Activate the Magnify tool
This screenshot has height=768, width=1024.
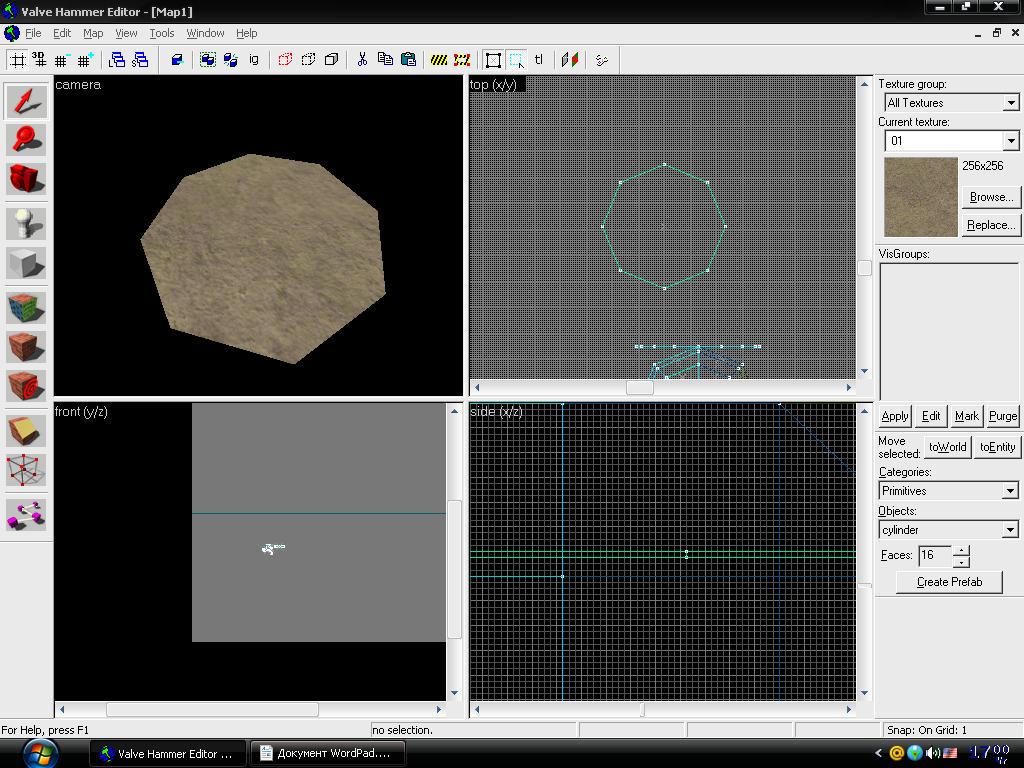point(26,140)
